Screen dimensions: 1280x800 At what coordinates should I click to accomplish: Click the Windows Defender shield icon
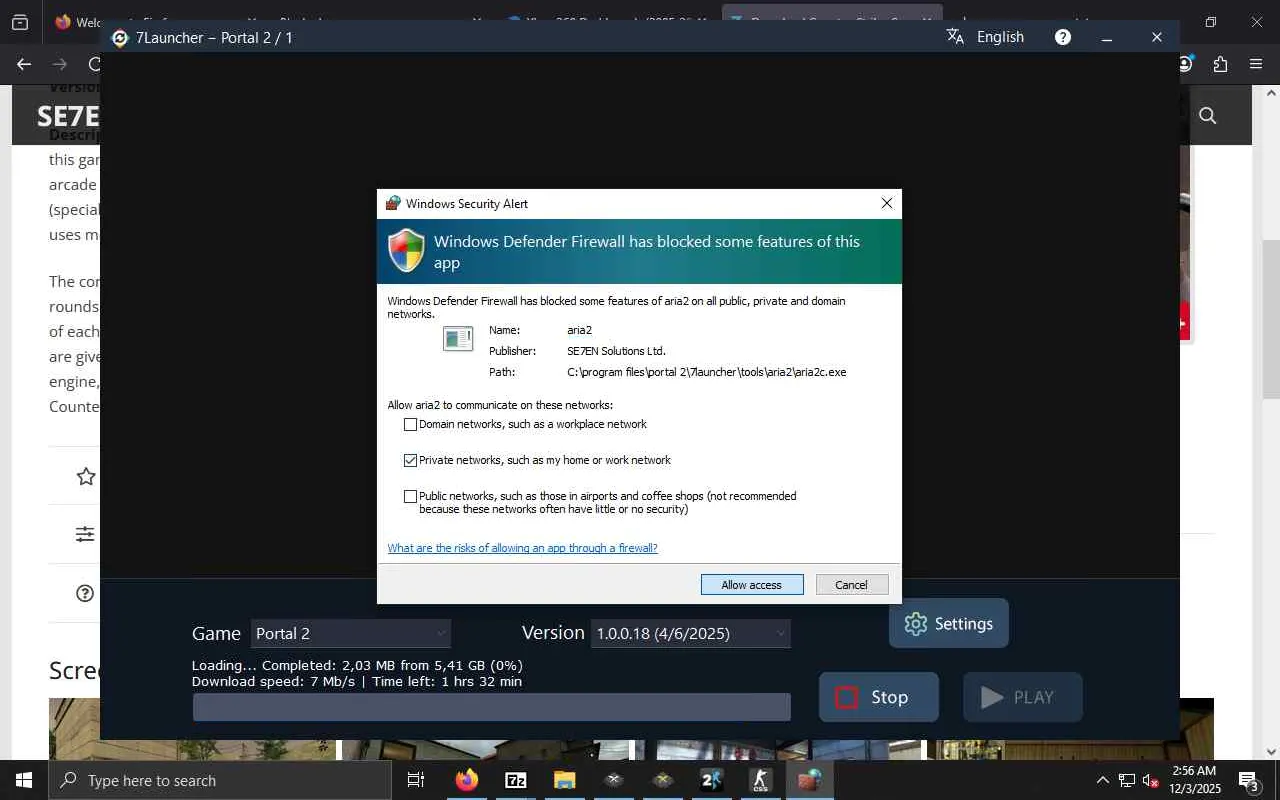[x=406, y=251]
